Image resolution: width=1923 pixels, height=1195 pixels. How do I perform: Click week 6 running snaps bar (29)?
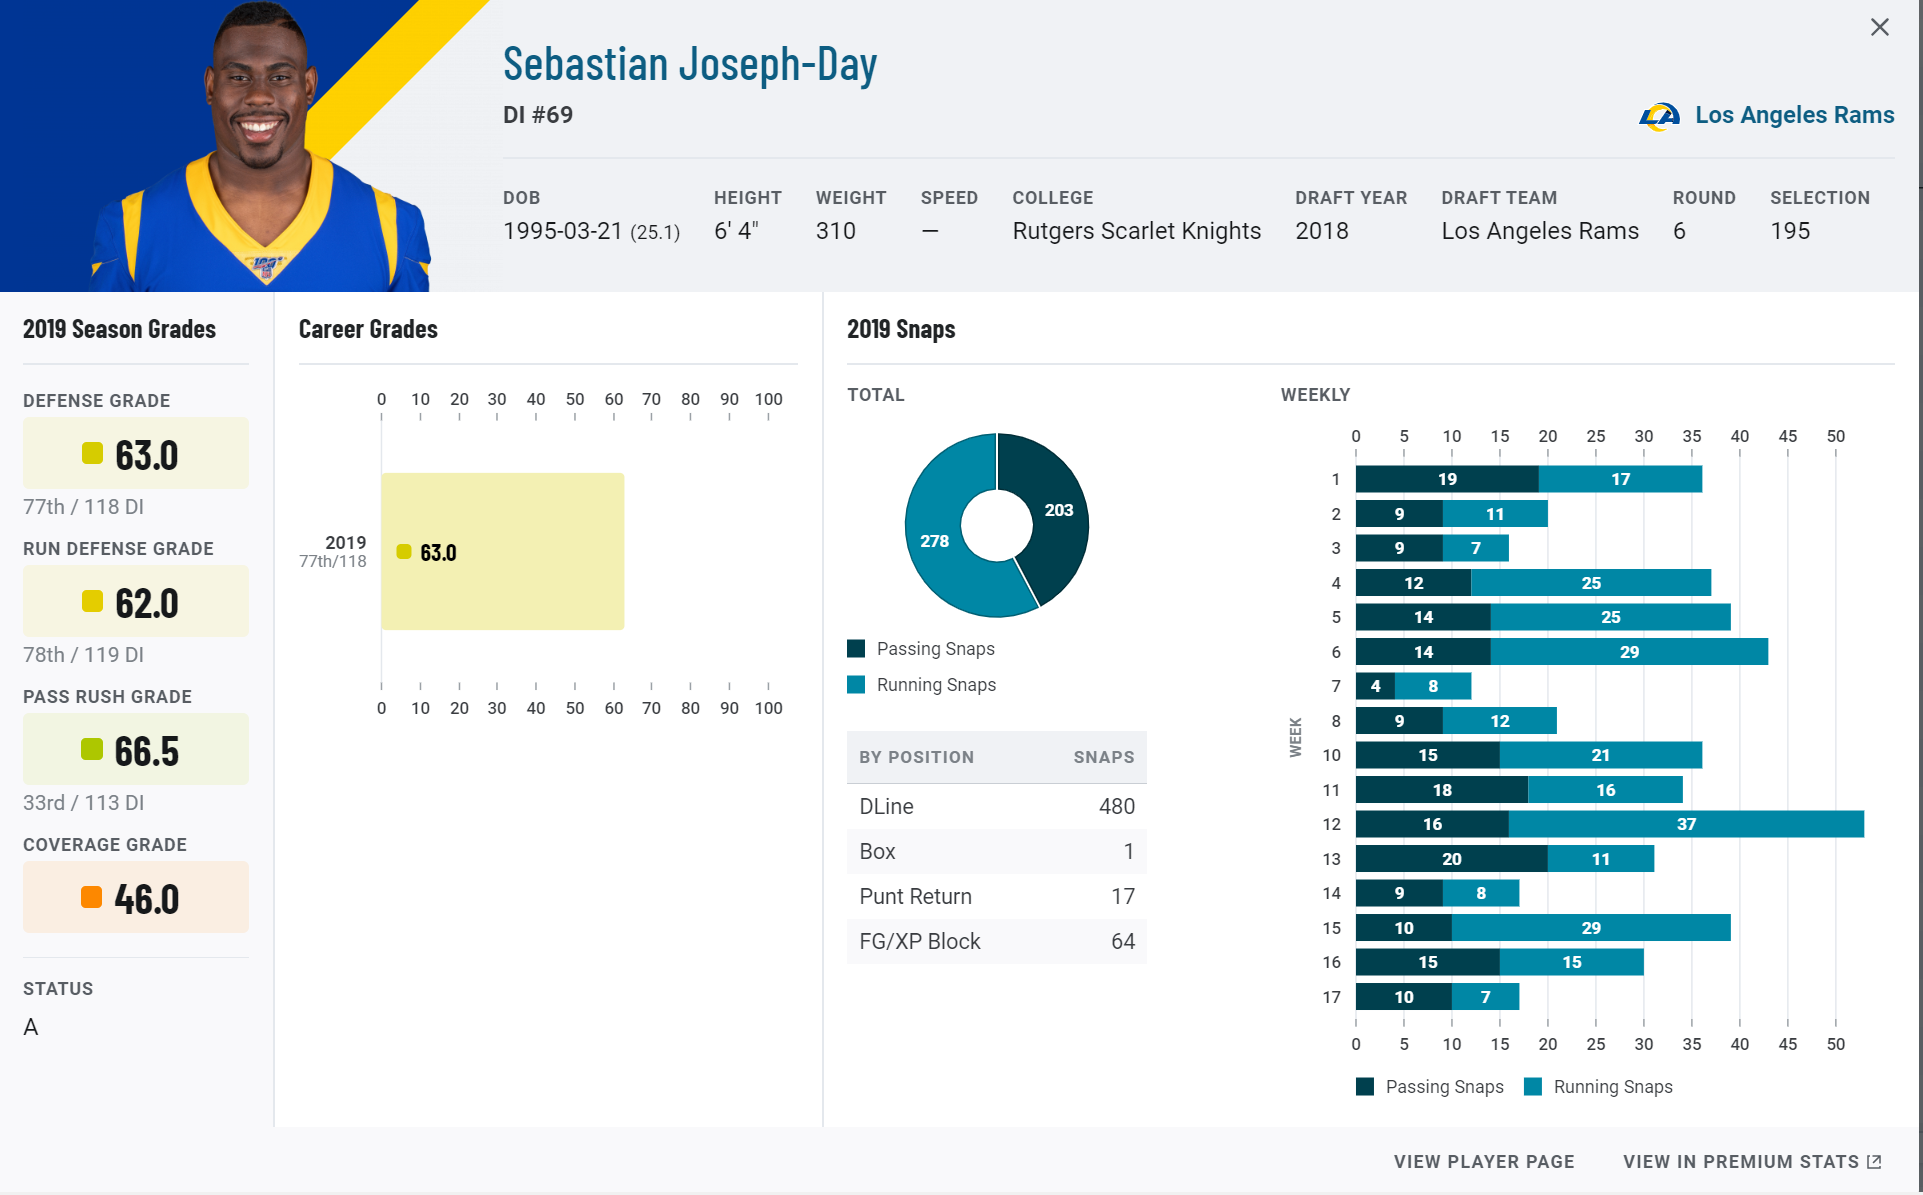[1629, 652]
